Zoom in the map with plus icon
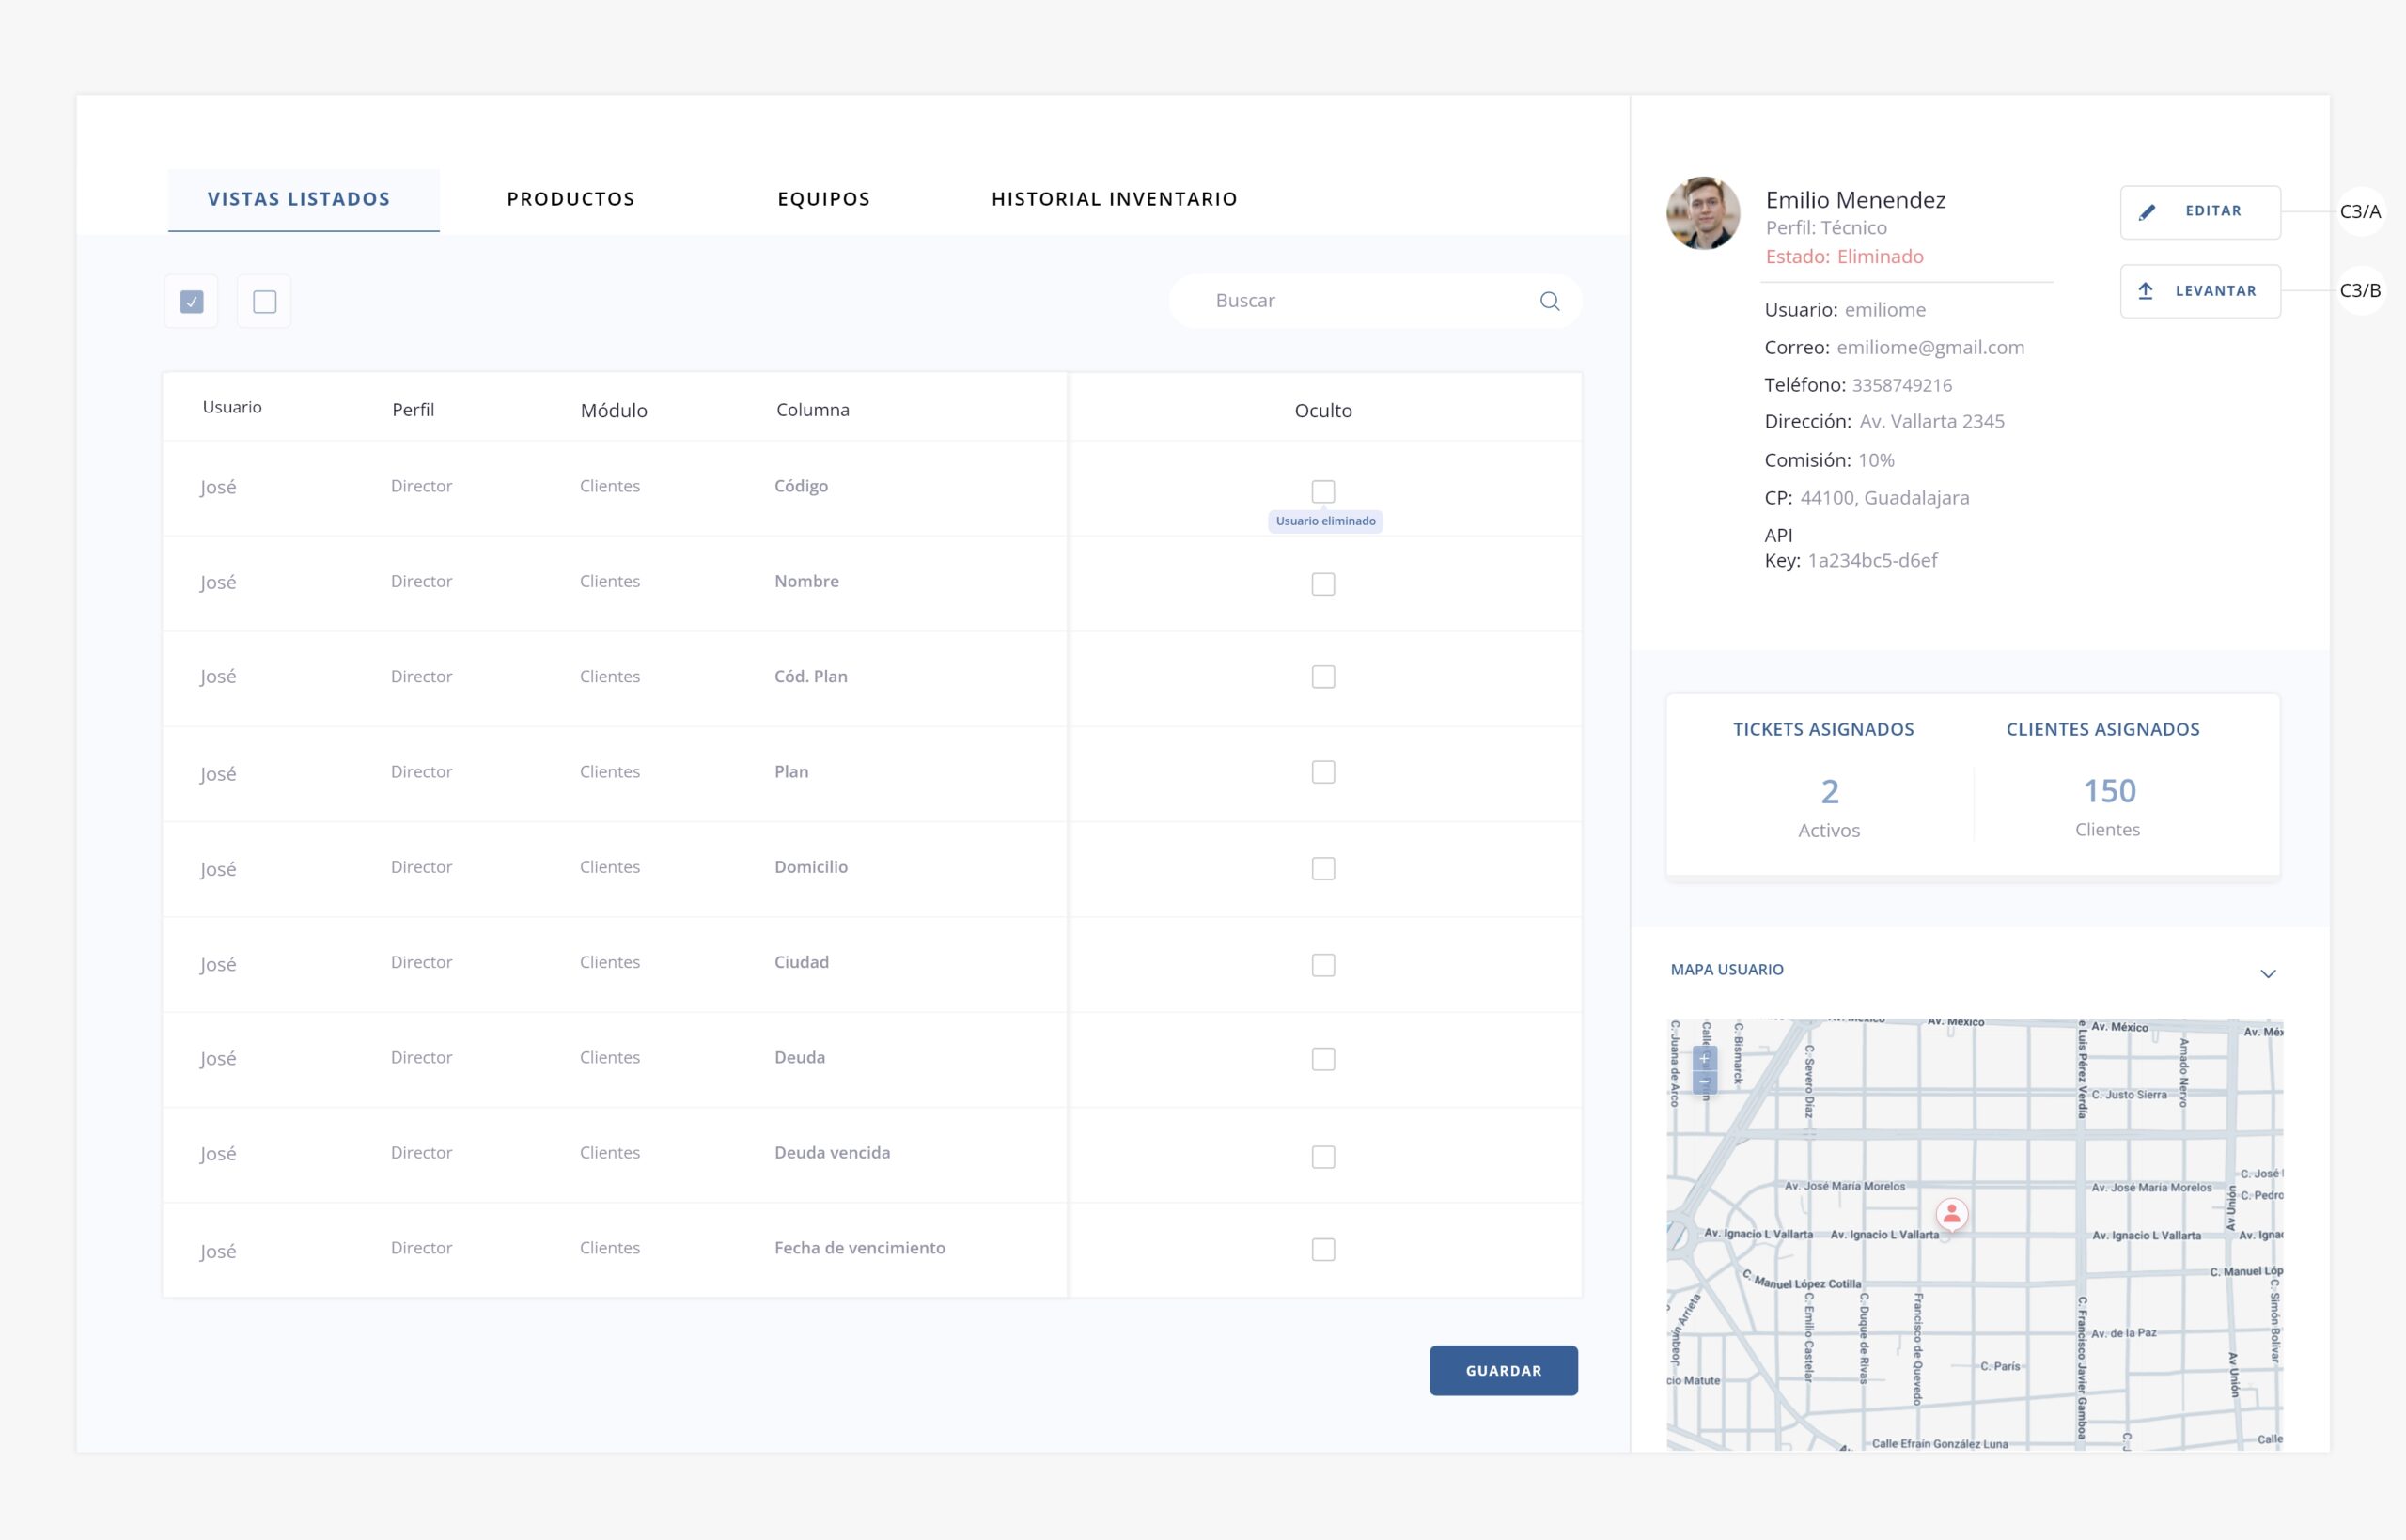 1704,1059
